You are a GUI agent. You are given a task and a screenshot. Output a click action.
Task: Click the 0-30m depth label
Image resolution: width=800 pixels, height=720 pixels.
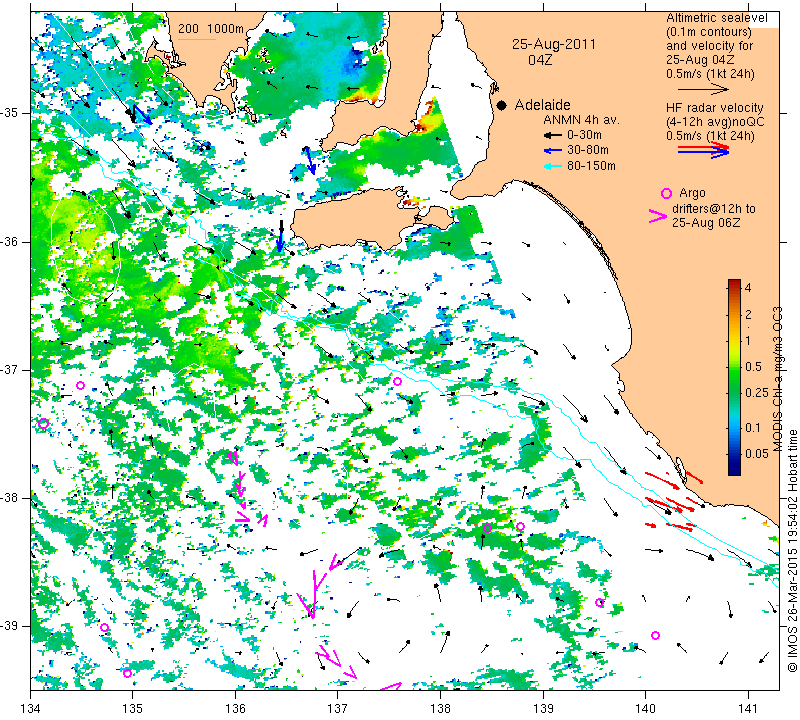pyautogui.click(x=584, y=135)
